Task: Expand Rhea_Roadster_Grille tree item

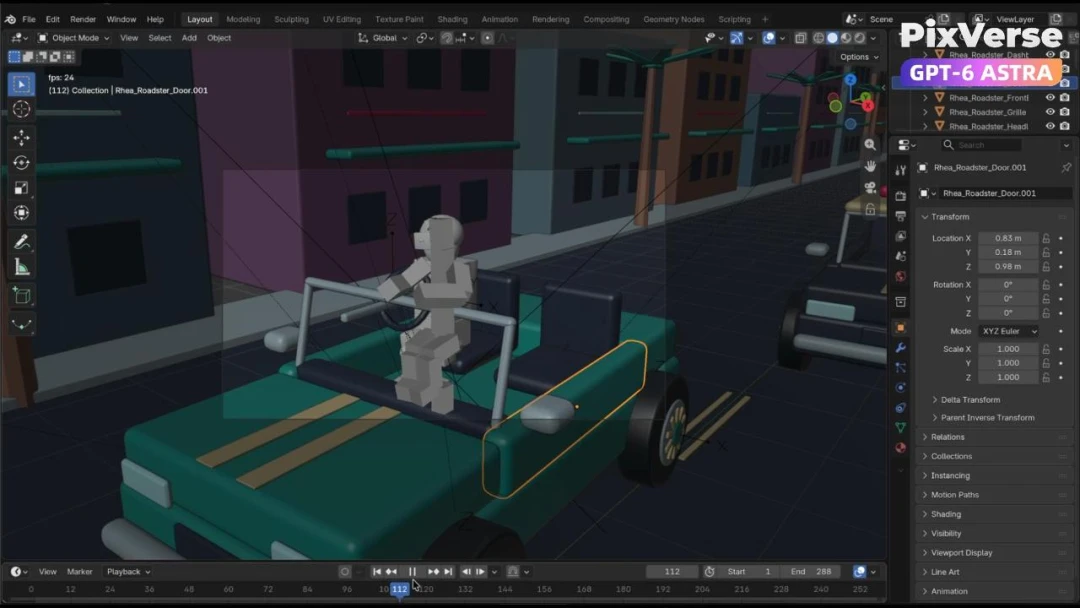Action: click(926, 112)
